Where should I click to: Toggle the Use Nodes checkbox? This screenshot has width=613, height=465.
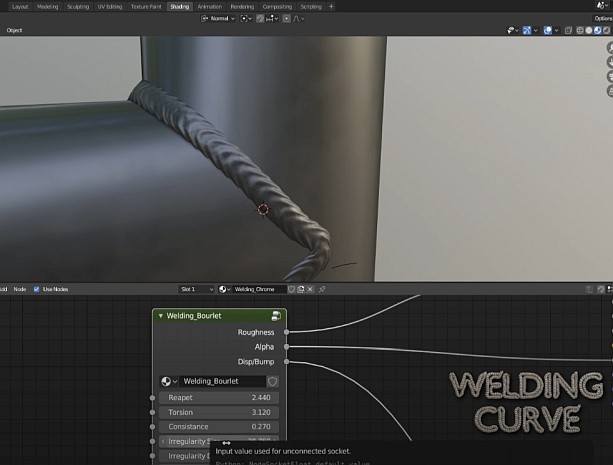coord(37,289)
